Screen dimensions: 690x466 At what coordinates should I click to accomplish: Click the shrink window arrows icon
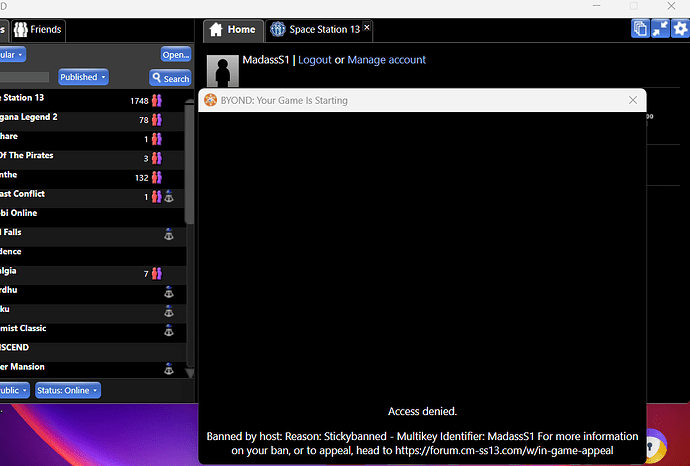[x=660, y=29]
